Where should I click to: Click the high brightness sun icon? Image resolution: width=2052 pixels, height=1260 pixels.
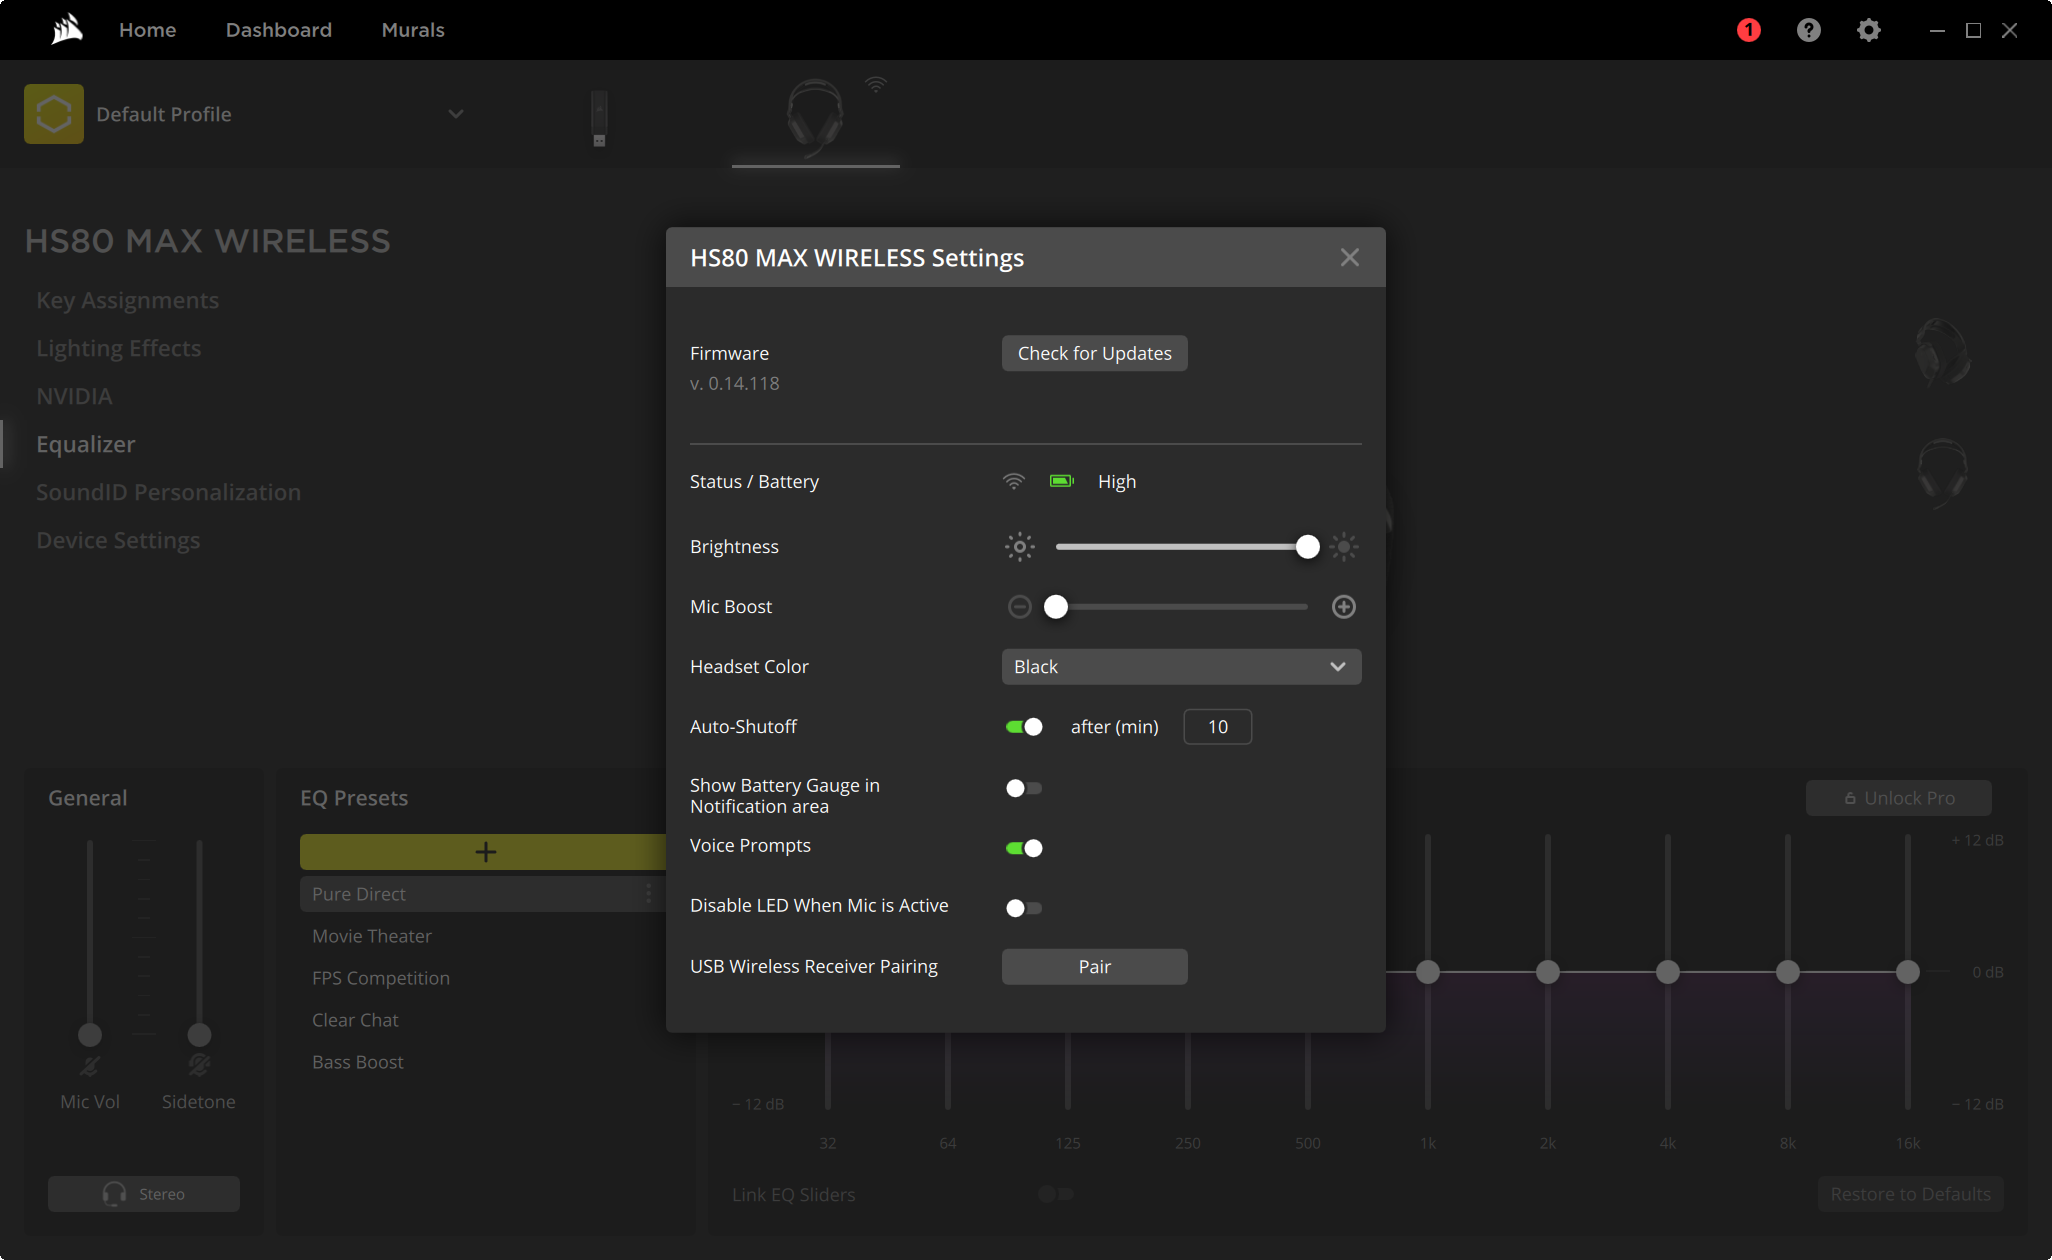pyautogui.click(x=1344, y=547)
